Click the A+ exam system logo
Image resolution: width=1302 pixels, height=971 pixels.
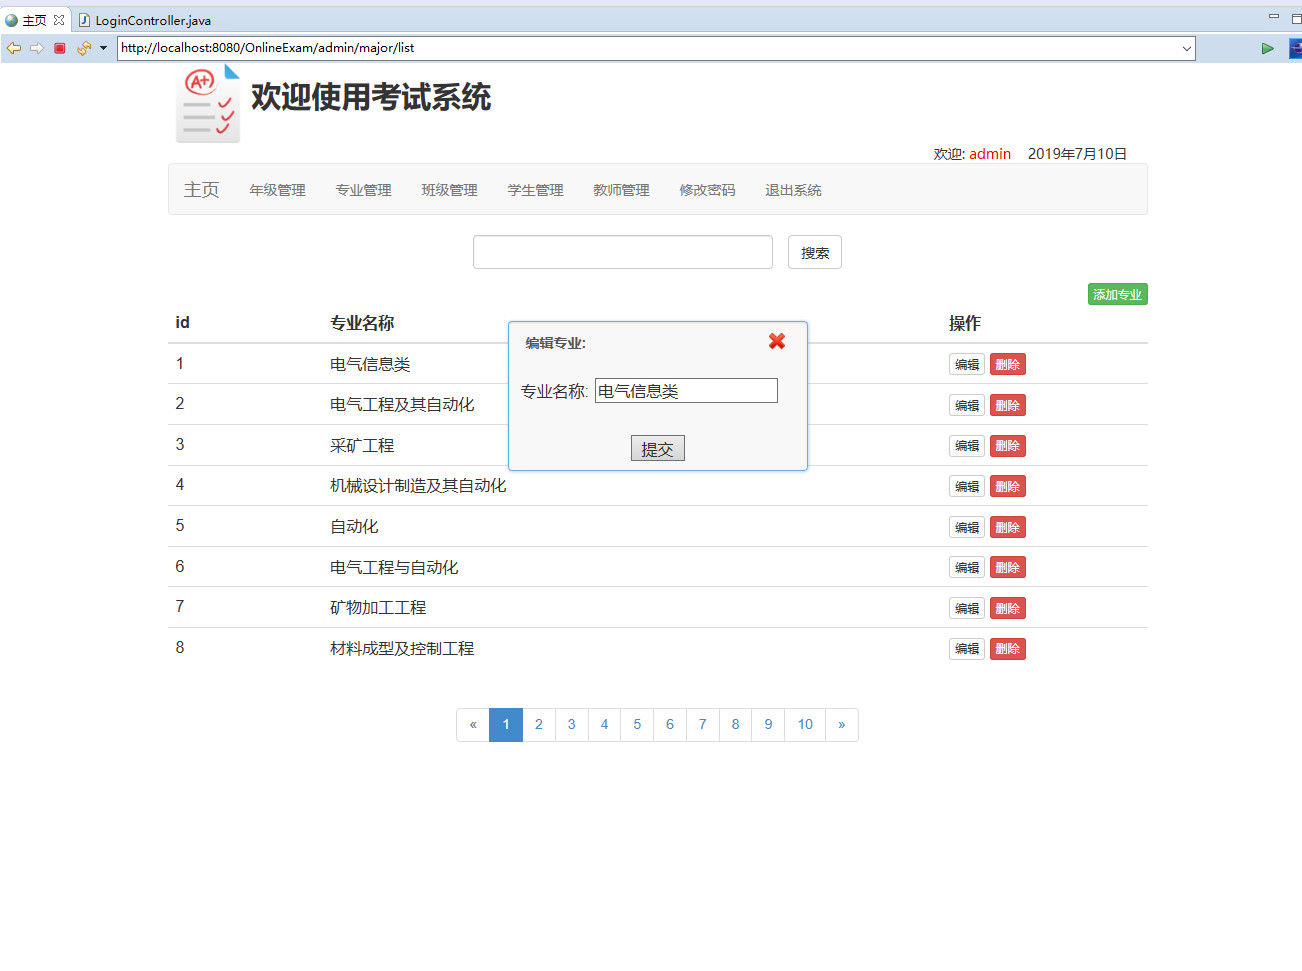[x=207, y=103]
